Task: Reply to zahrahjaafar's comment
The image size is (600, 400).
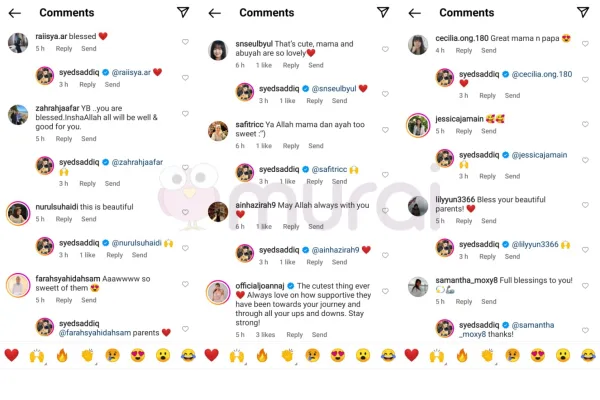Action: pyautogui.click(x=64, y=139)
